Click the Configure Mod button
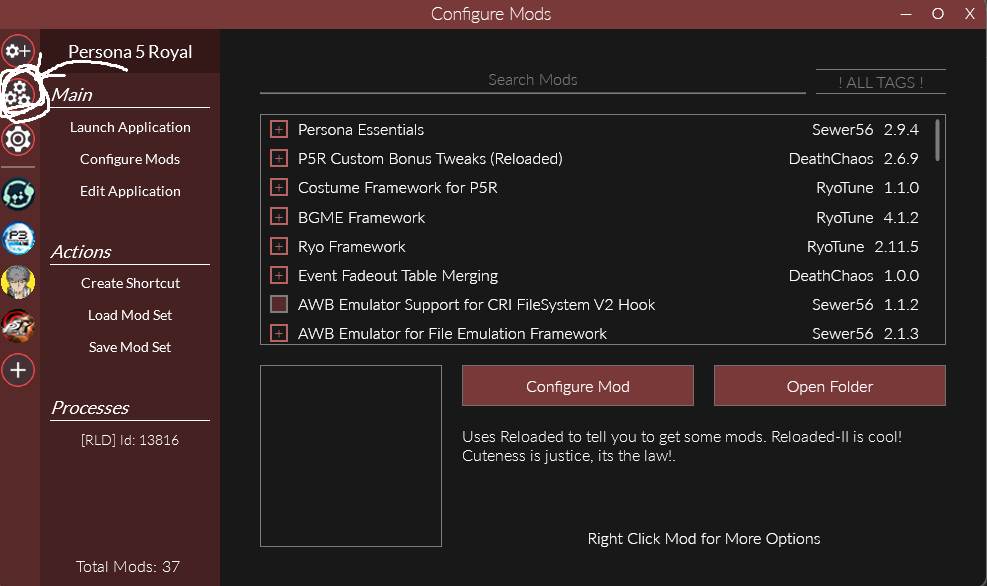The width and height of the screenshot is (987, 586). pos(578,386)
